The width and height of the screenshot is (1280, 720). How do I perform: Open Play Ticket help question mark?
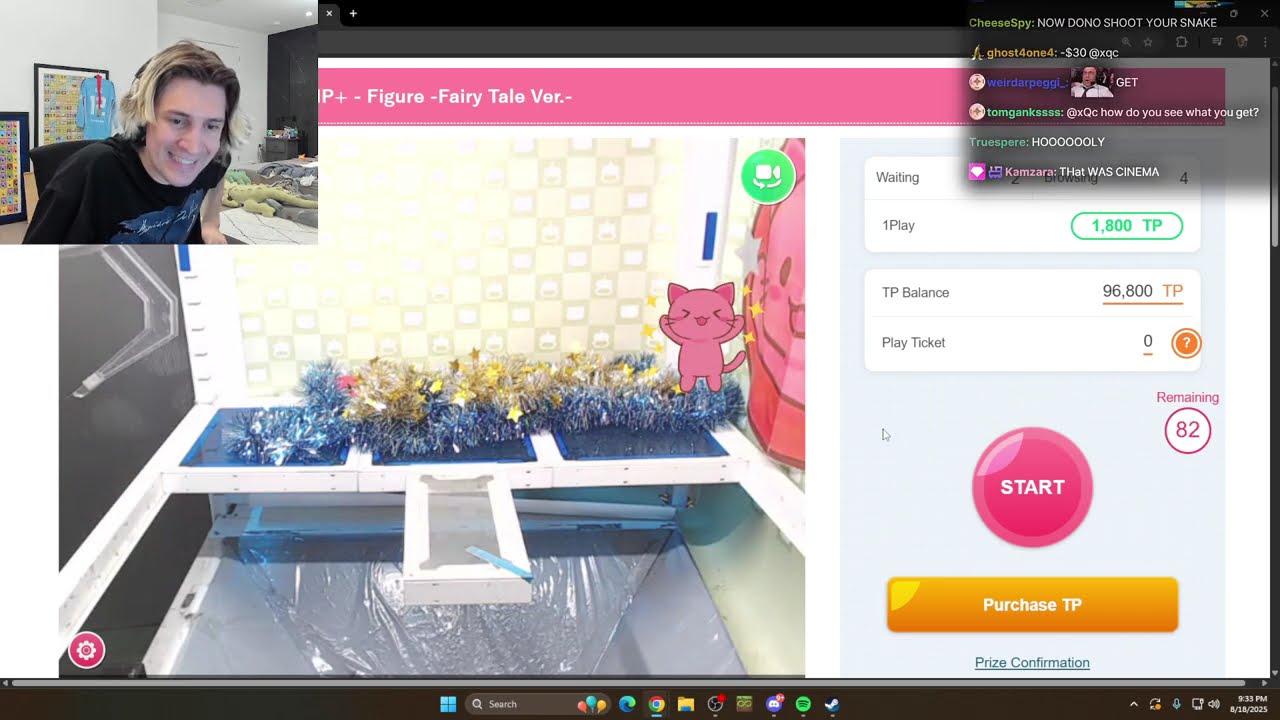click(x=1186, y=343)
